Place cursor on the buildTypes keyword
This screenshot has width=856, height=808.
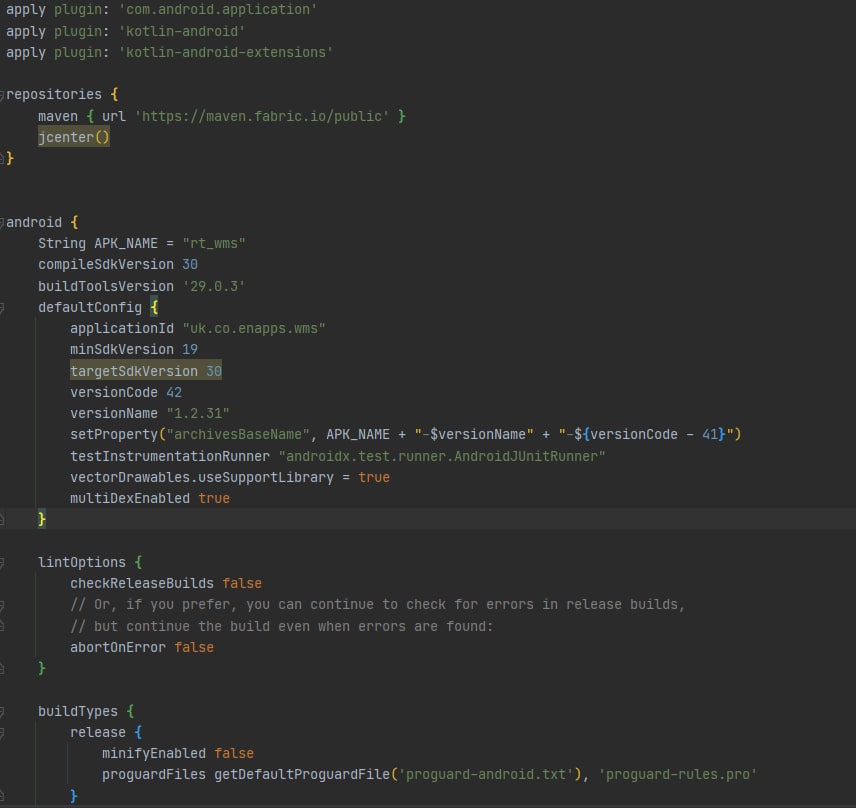point(78,711)
